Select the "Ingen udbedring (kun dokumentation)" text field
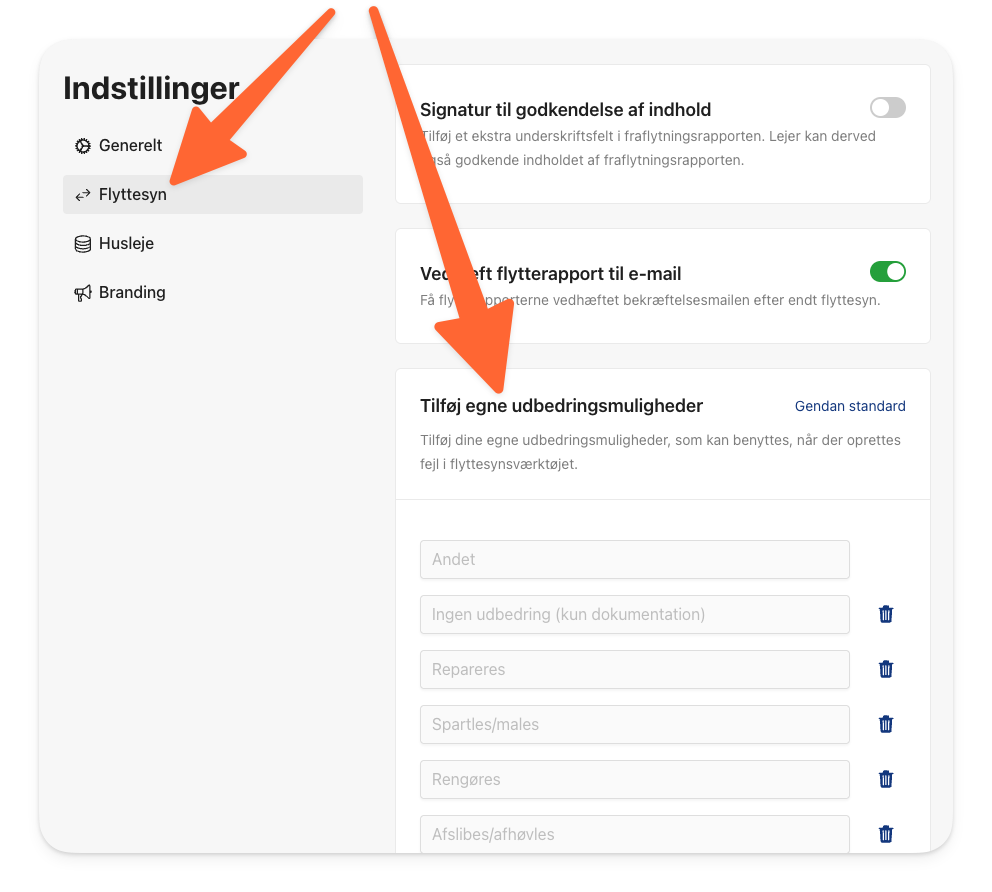The image size is (992, 892). tap(635, 614)
